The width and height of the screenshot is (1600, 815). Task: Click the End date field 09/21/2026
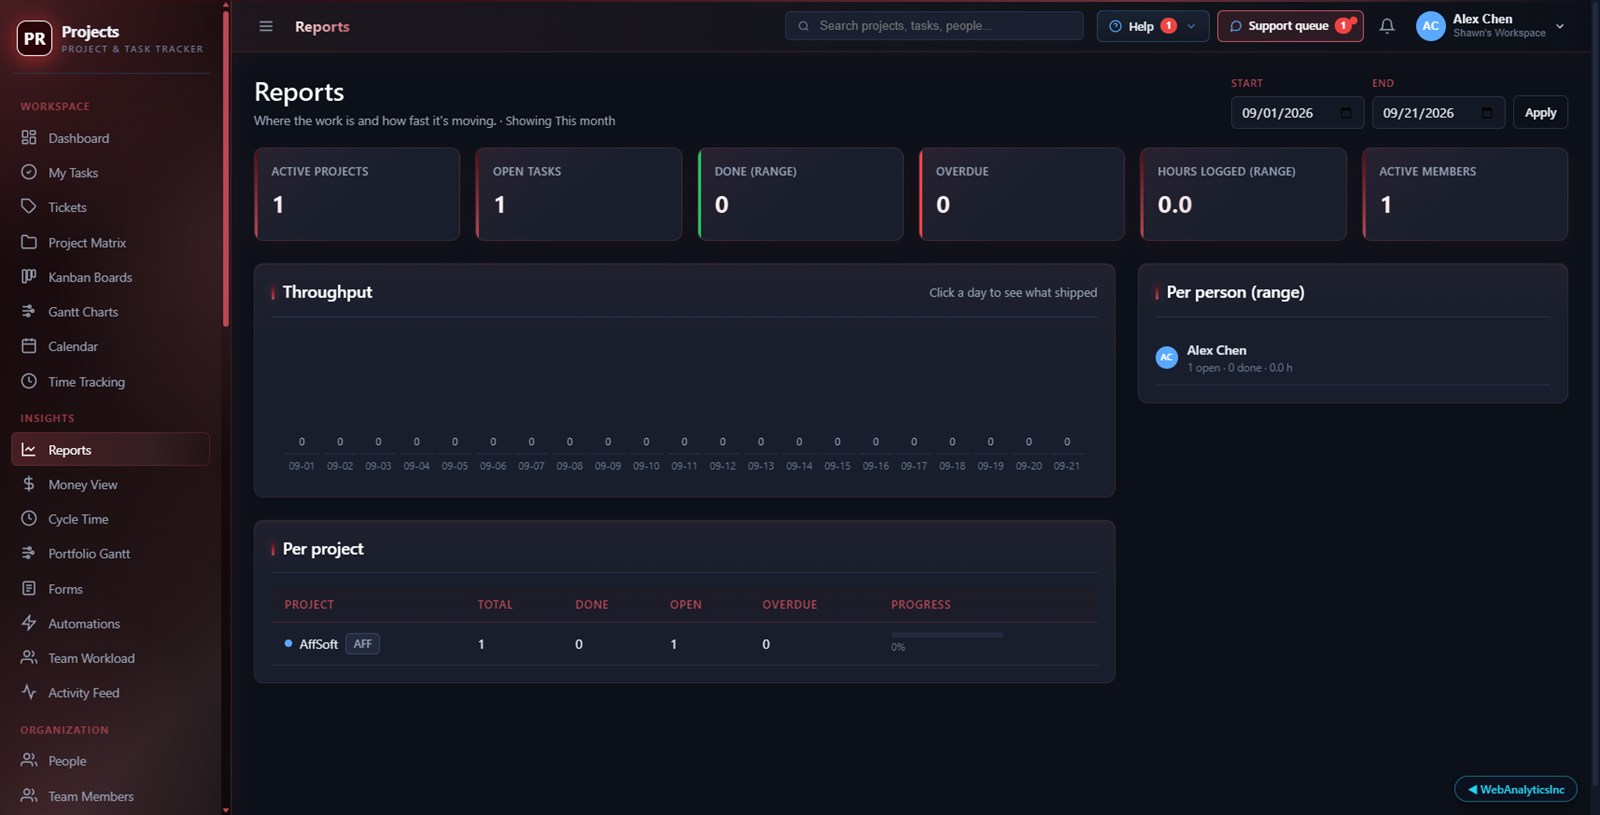[1438, 113]
